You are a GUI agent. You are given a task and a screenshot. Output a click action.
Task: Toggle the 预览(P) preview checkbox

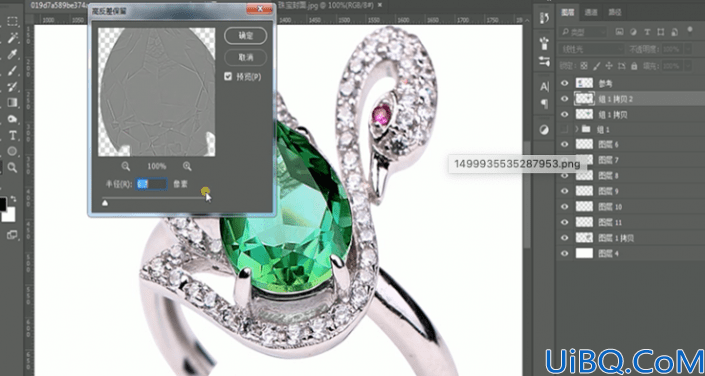pyautogui.click(x=228, y=77)
